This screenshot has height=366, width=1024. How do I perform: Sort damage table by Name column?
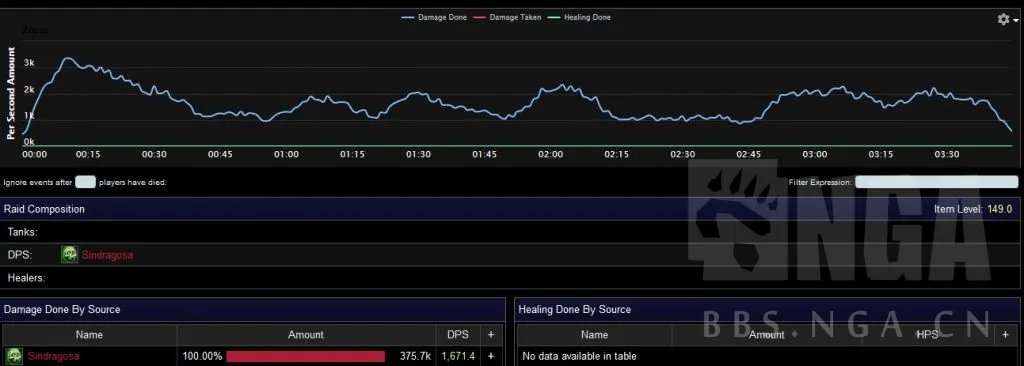click(89, 335)
